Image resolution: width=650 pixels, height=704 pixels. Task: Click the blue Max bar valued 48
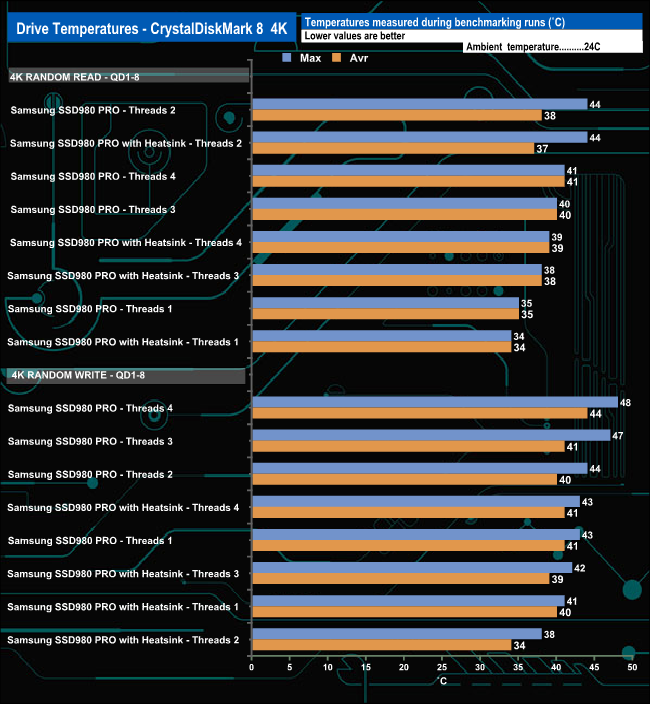(435, 402)
